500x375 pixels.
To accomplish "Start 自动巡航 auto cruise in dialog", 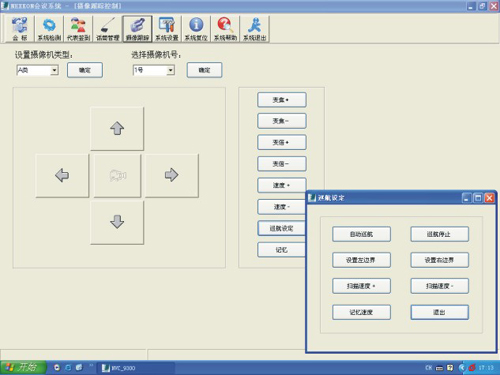I will 361,234.
